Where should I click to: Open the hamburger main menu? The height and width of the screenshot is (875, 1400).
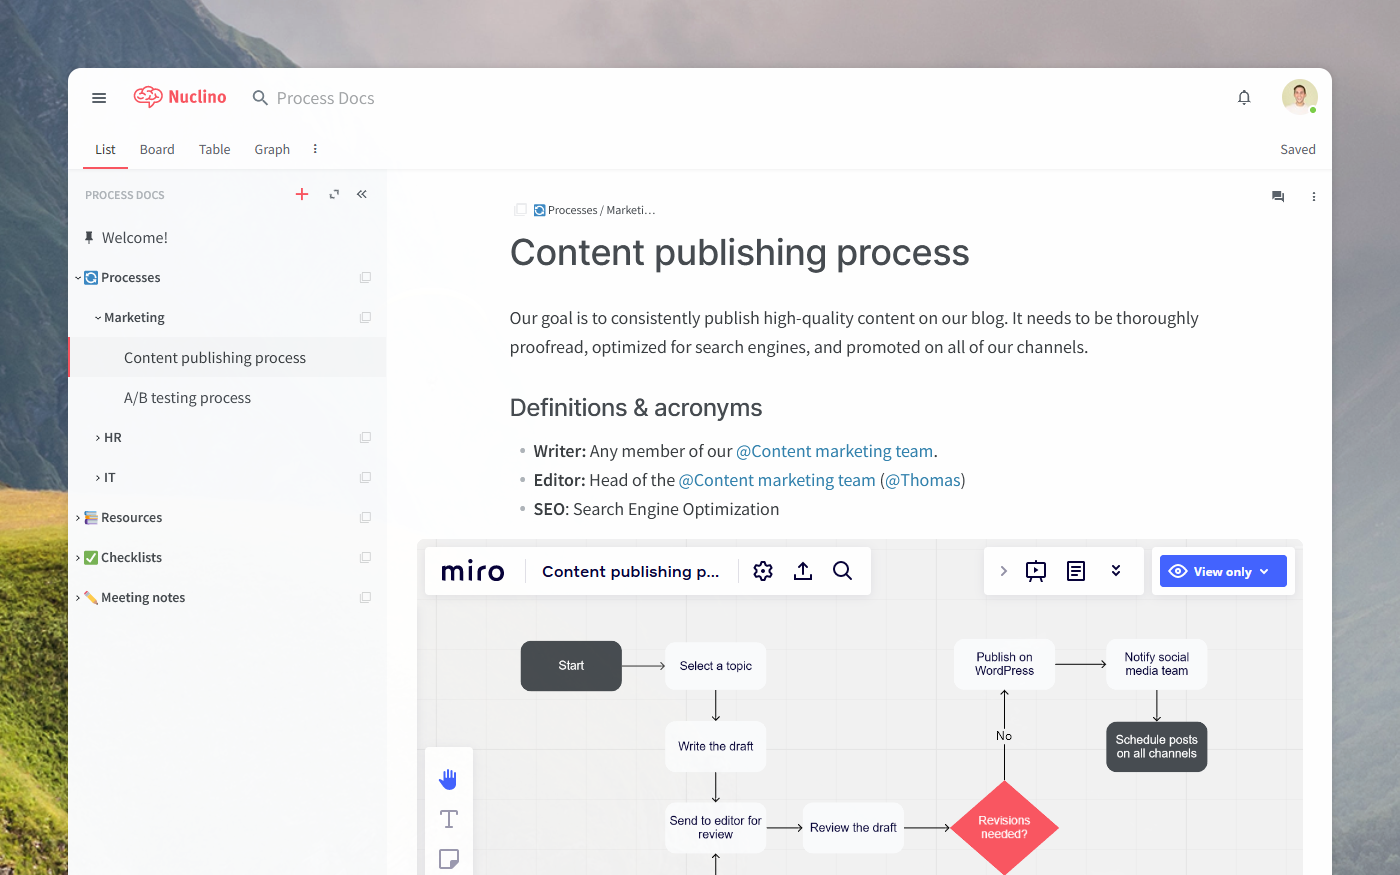tap(99, 98)
